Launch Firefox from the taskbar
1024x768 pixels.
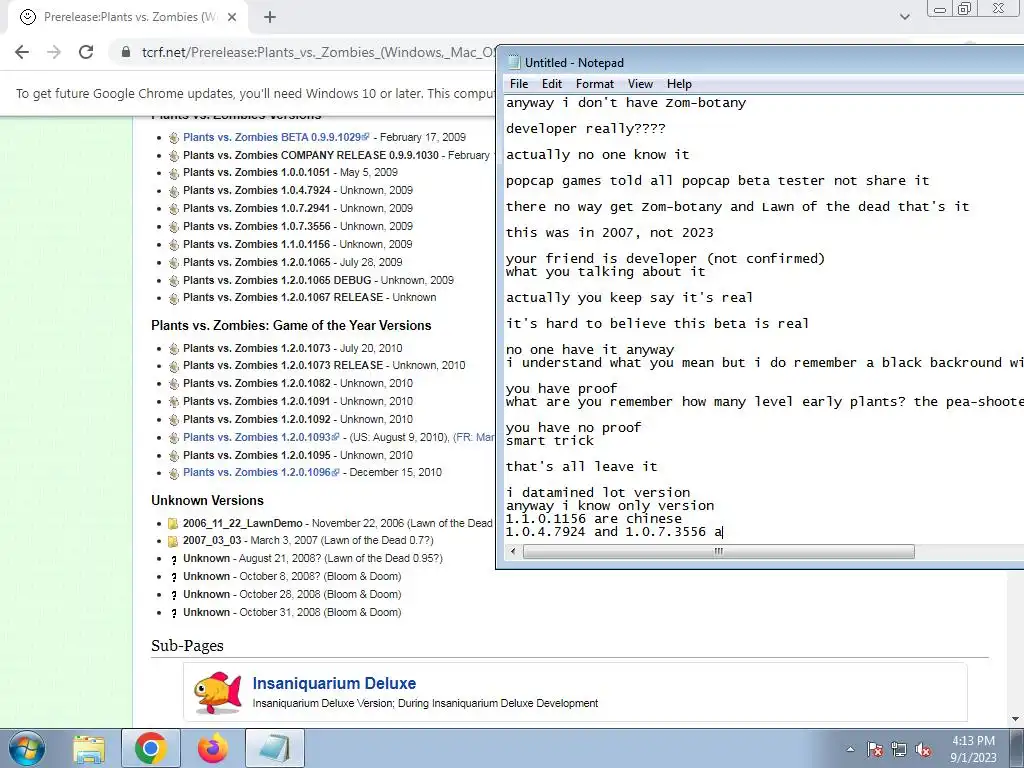tap(213, 748)
